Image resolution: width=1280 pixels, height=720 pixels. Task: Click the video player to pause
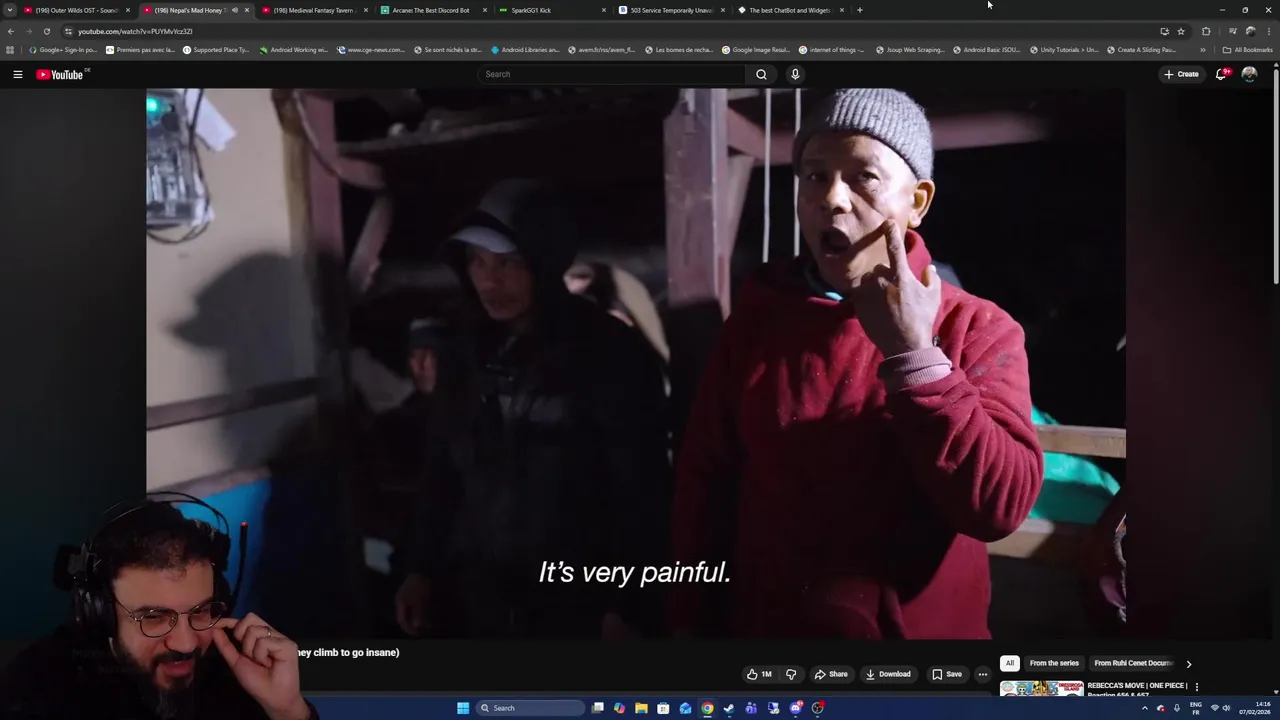click(636, 363)
